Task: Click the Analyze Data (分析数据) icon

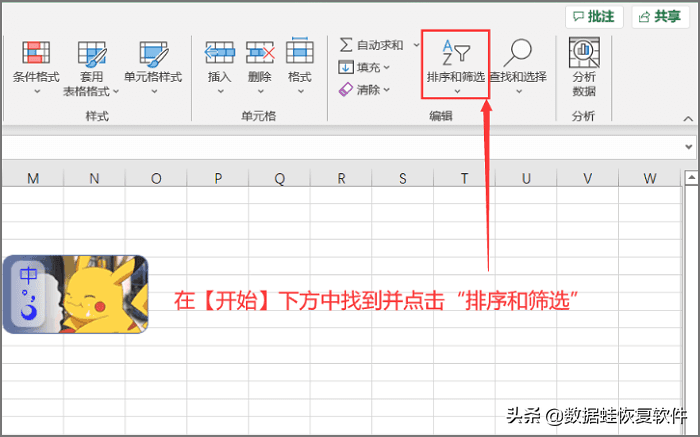Action: click(584, 53)
